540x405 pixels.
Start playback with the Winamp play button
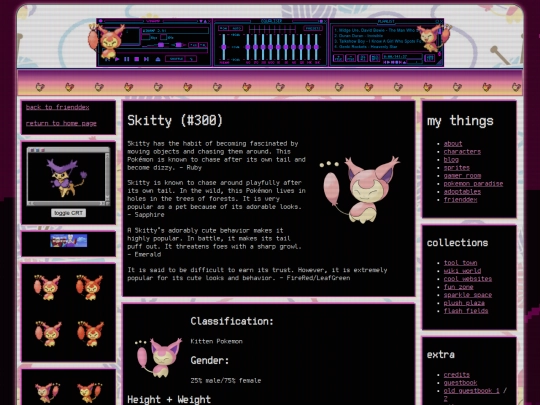(x=117, y=59)
